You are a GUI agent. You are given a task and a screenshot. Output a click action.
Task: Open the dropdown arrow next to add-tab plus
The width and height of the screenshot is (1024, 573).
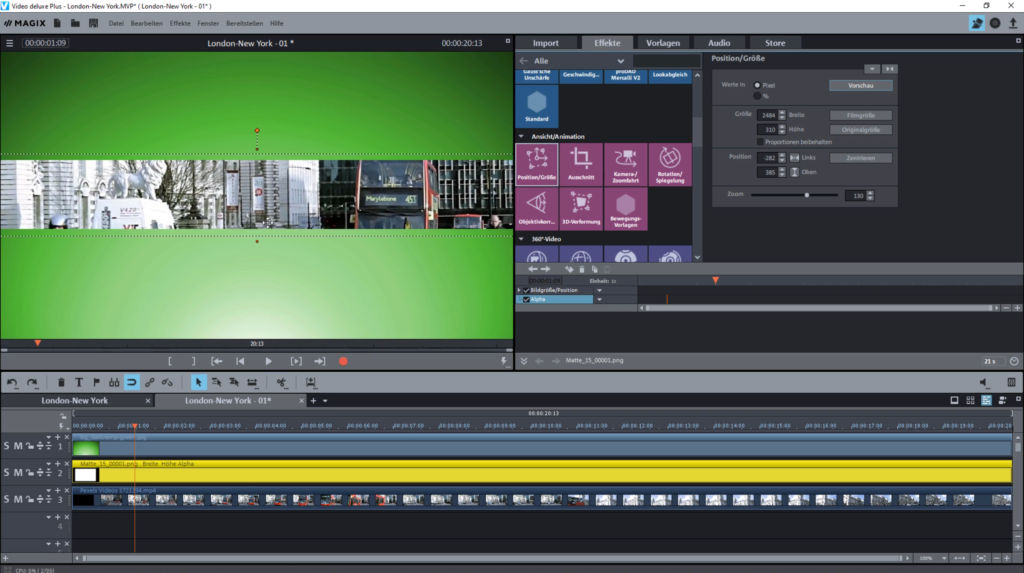pyautogui.click(x=325, y=401)
